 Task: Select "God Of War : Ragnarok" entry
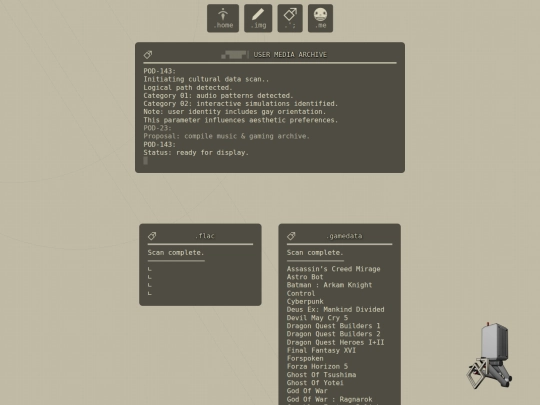pos(329,399)
